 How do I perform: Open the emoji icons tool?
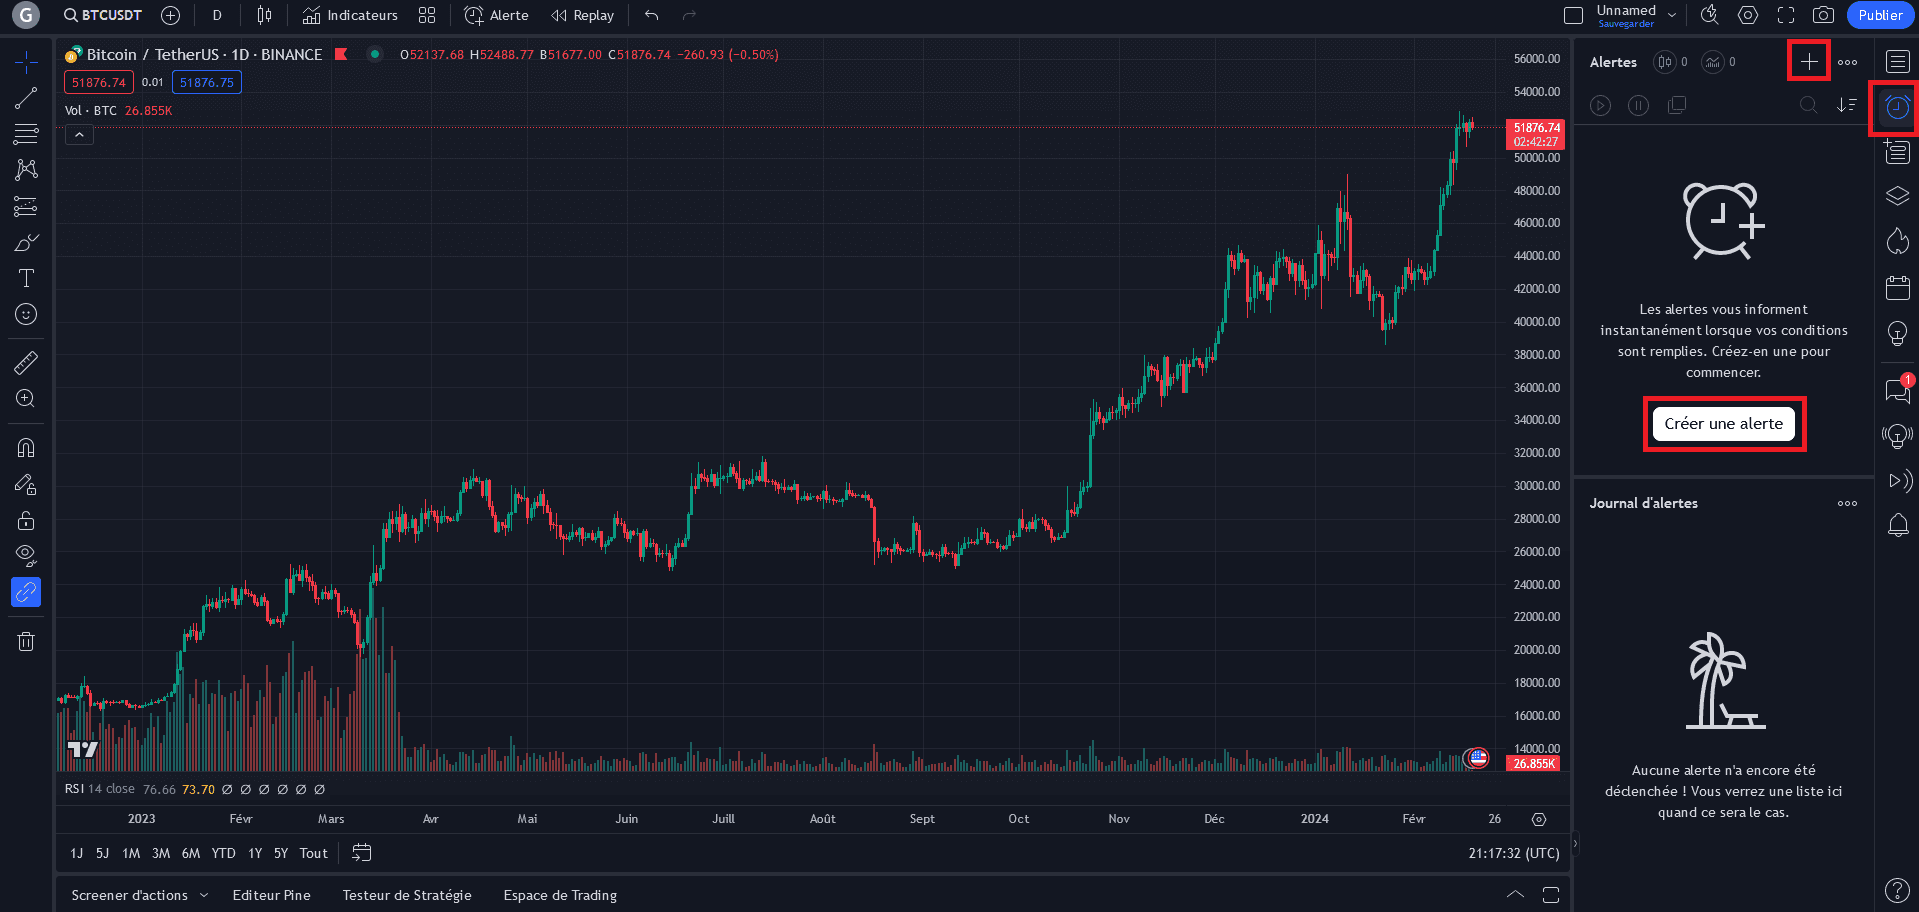[26, 314]
